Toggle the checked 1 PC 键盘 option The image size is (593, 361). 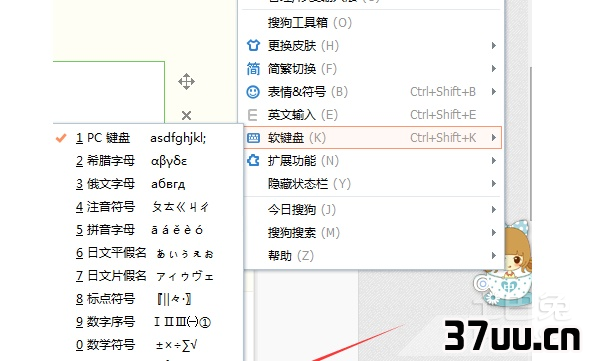click(147, 138)
